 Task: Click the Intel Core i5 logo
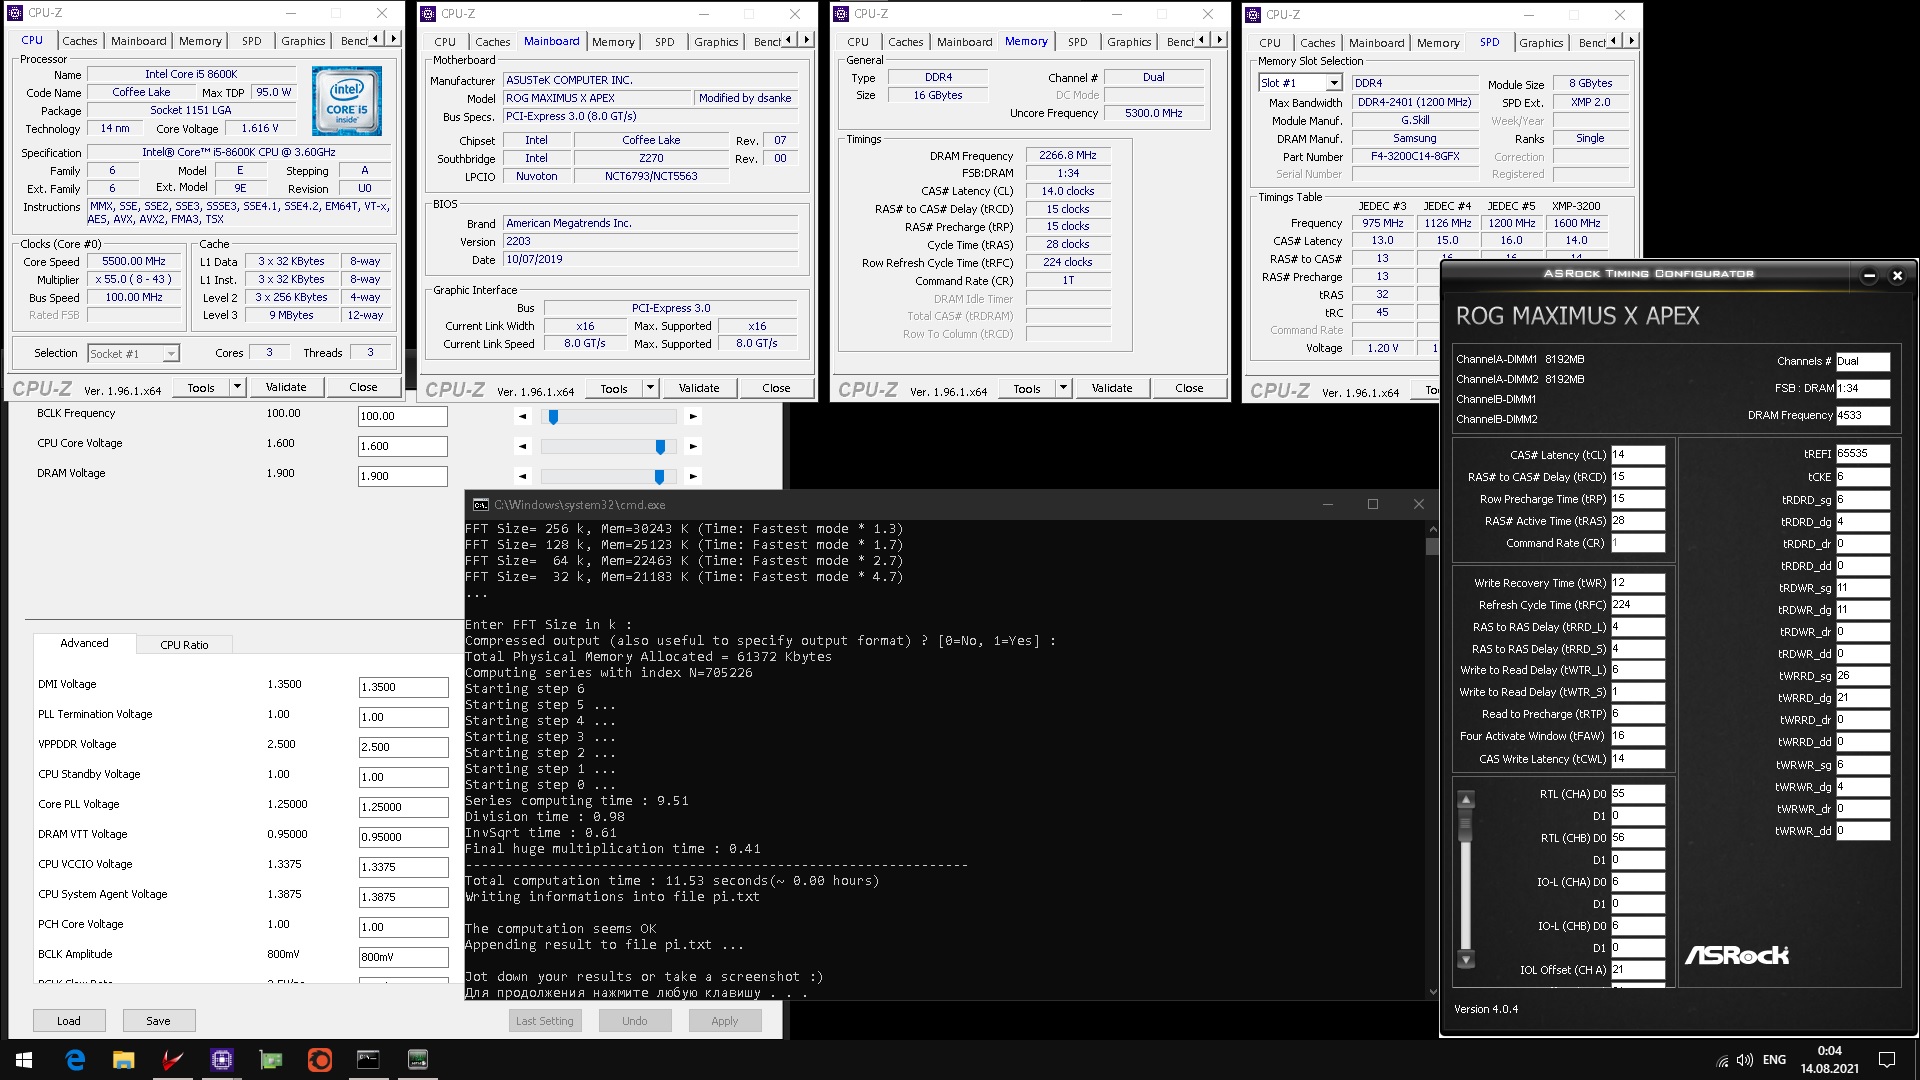(347, 101)
